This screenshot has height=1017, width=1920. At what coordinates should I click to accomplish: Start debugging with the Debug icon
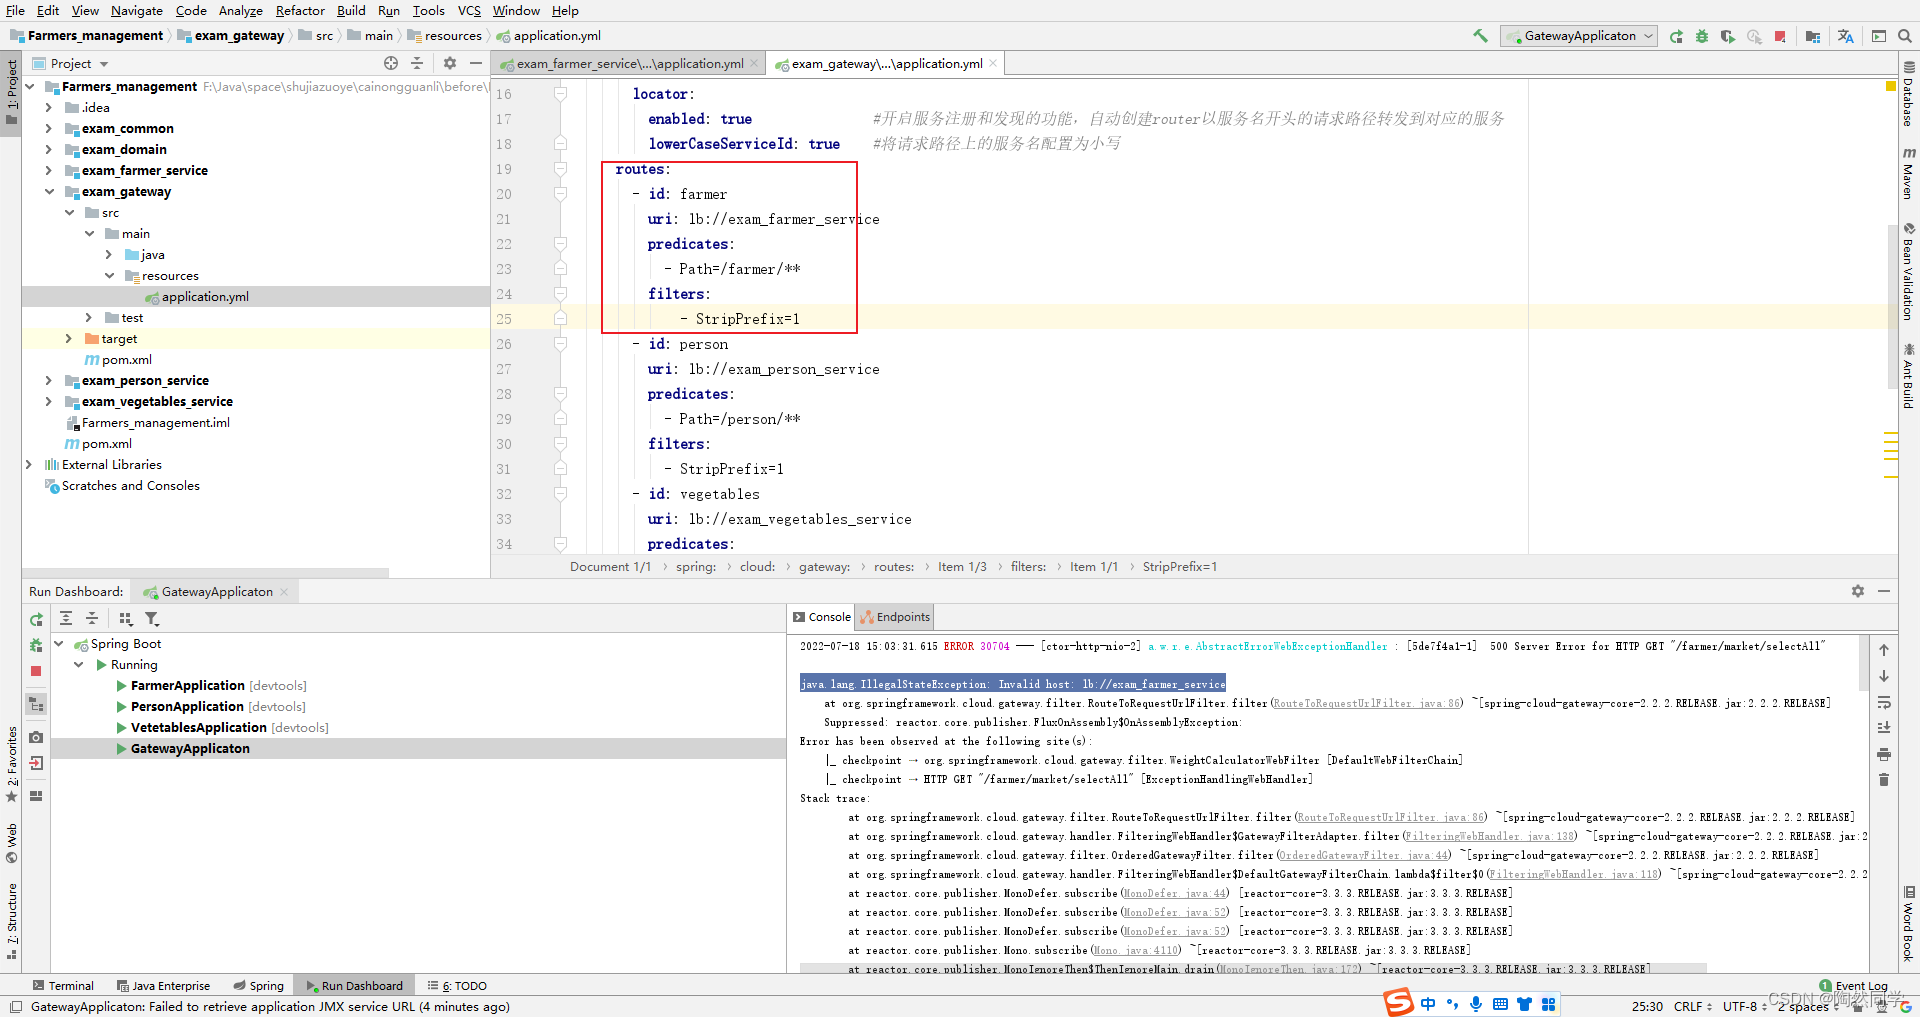pos(1702,36)
